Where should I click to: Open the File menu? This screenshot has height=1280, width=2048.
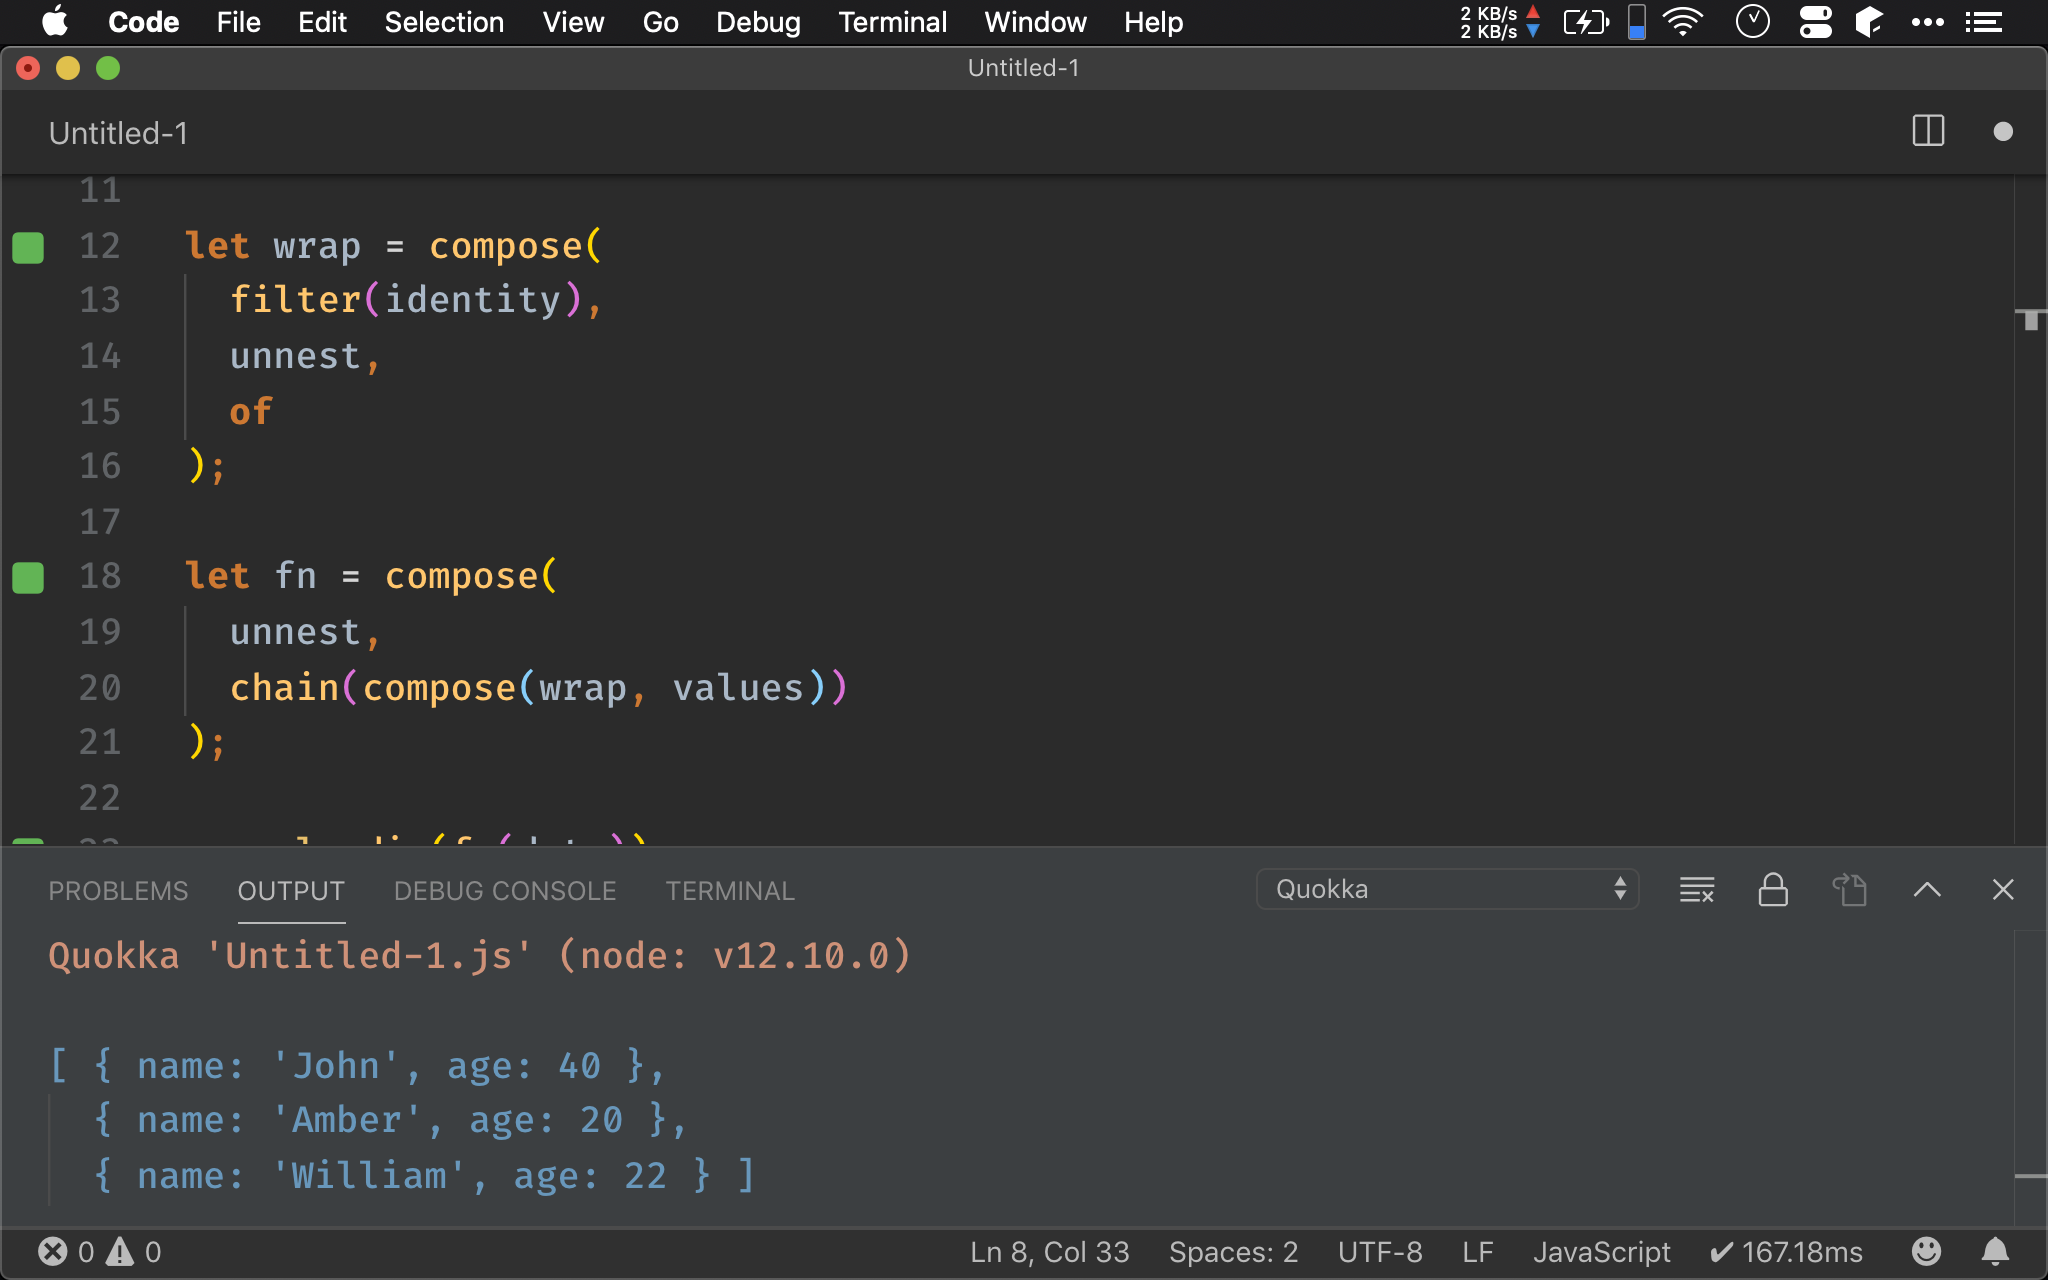(238, 22)
